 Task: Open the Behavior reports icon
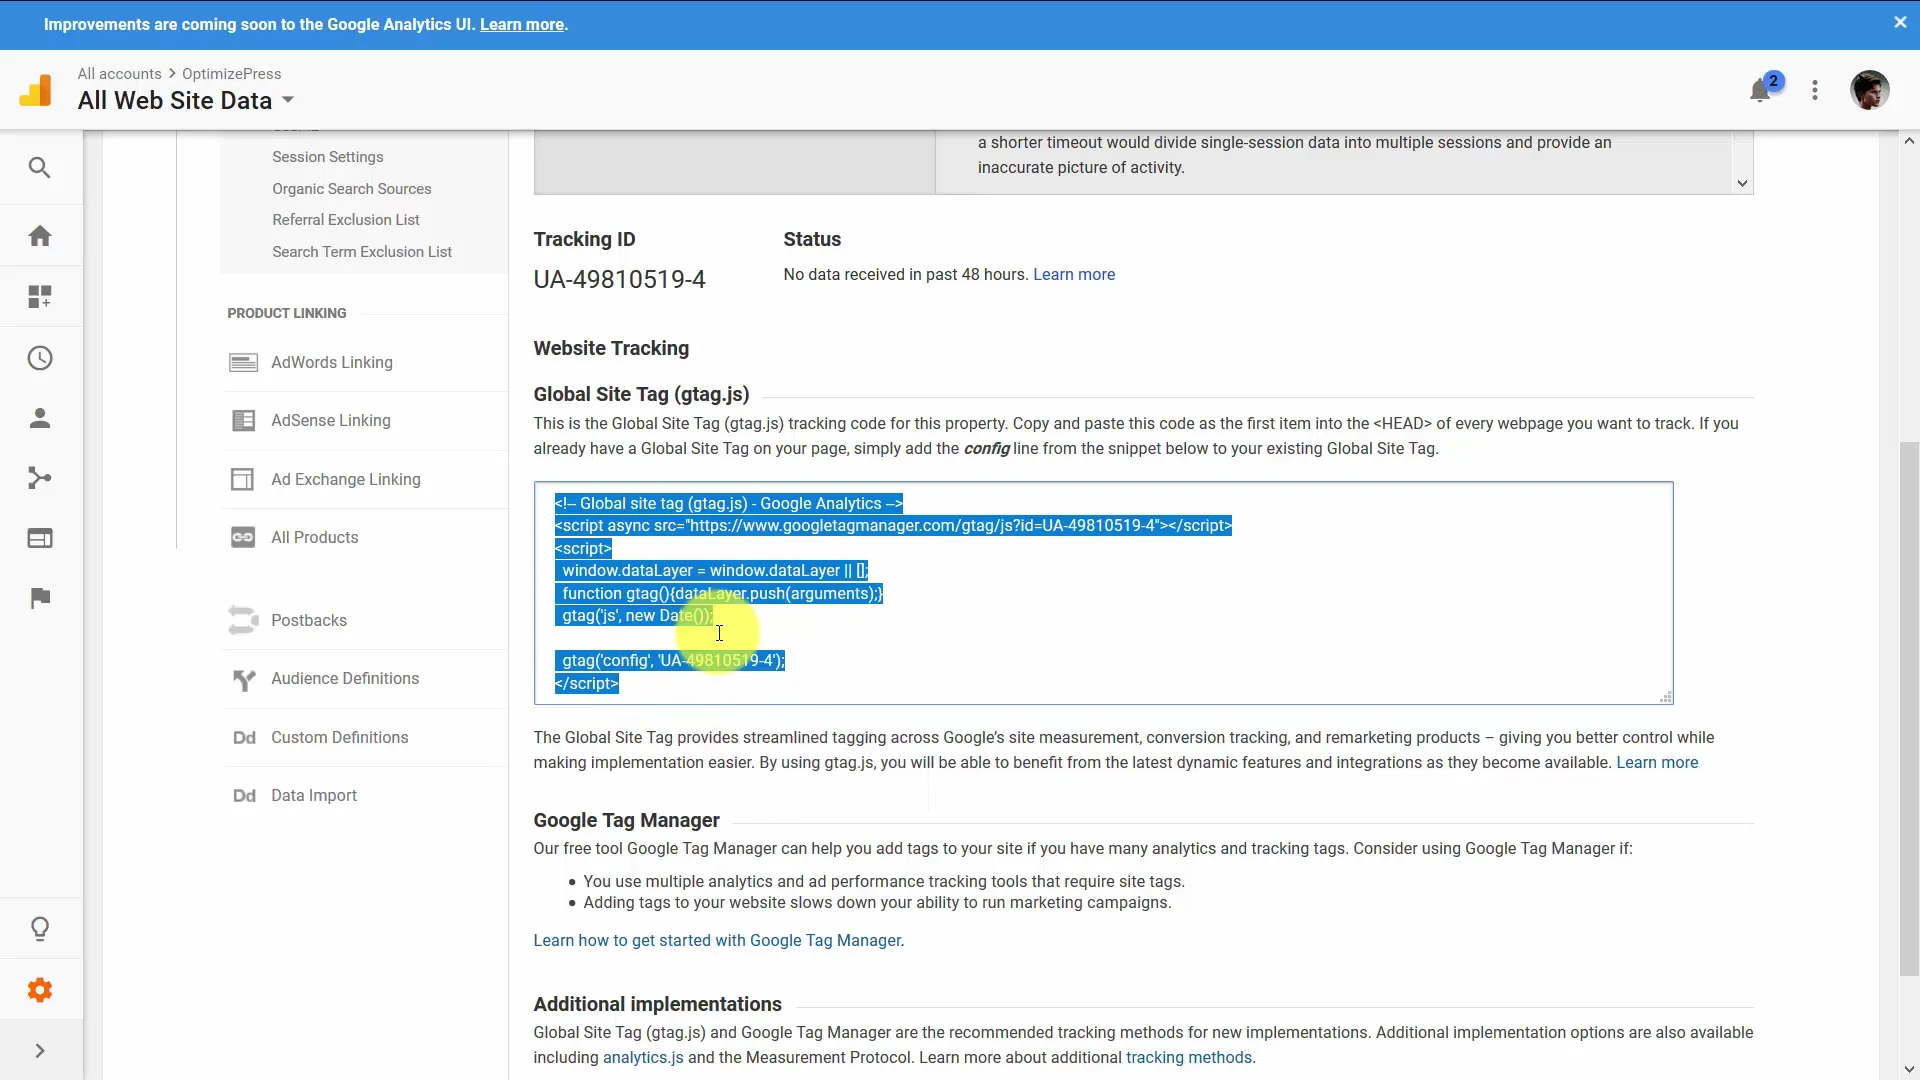pyautogui.click(x=40, y=538)
